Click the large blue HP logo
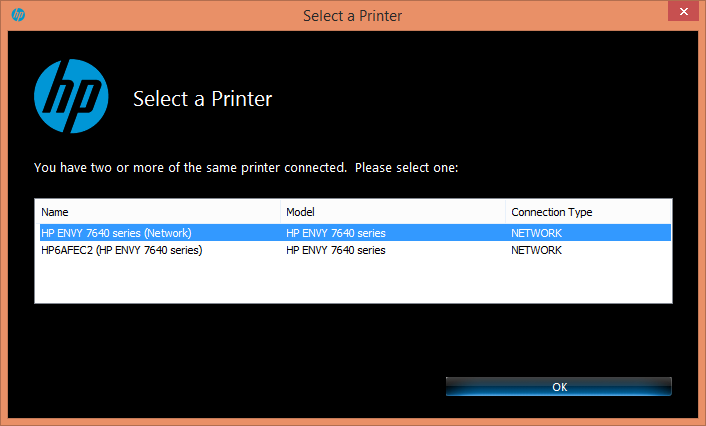This screenshot has height=426, width=706. pyautogui.click(x=72, y=97)
